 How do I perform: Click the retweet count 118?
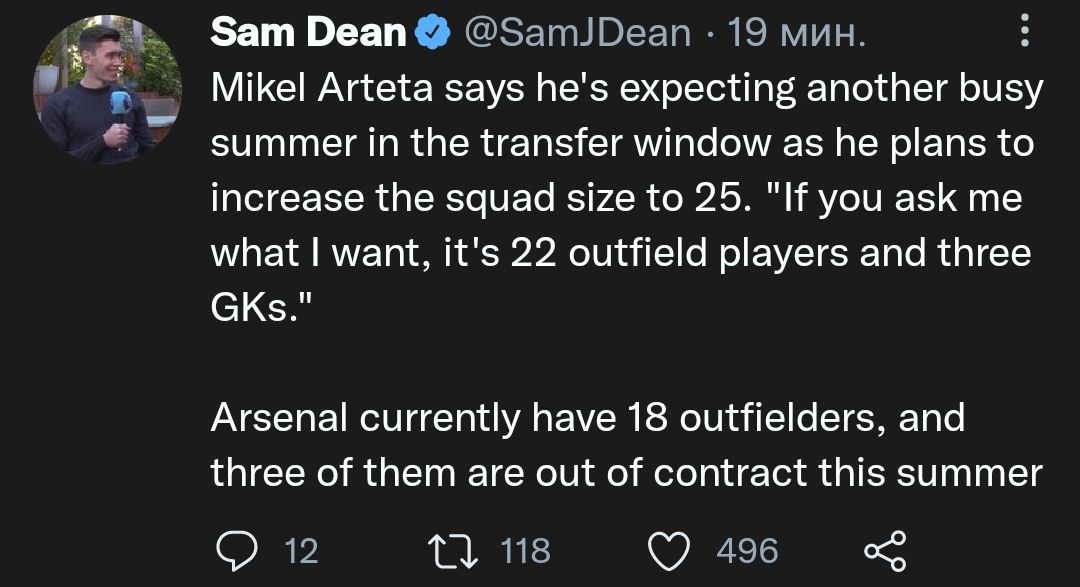pos(525,550)
